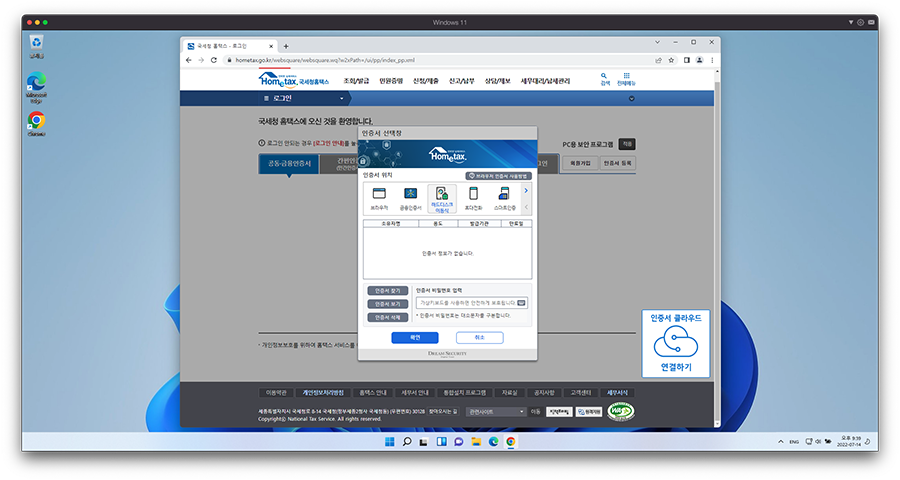Image resolution: width=900 pixels, height=480 pixels.
Task: Click the 찾아오시는 길 footer button
Action: 443,411
